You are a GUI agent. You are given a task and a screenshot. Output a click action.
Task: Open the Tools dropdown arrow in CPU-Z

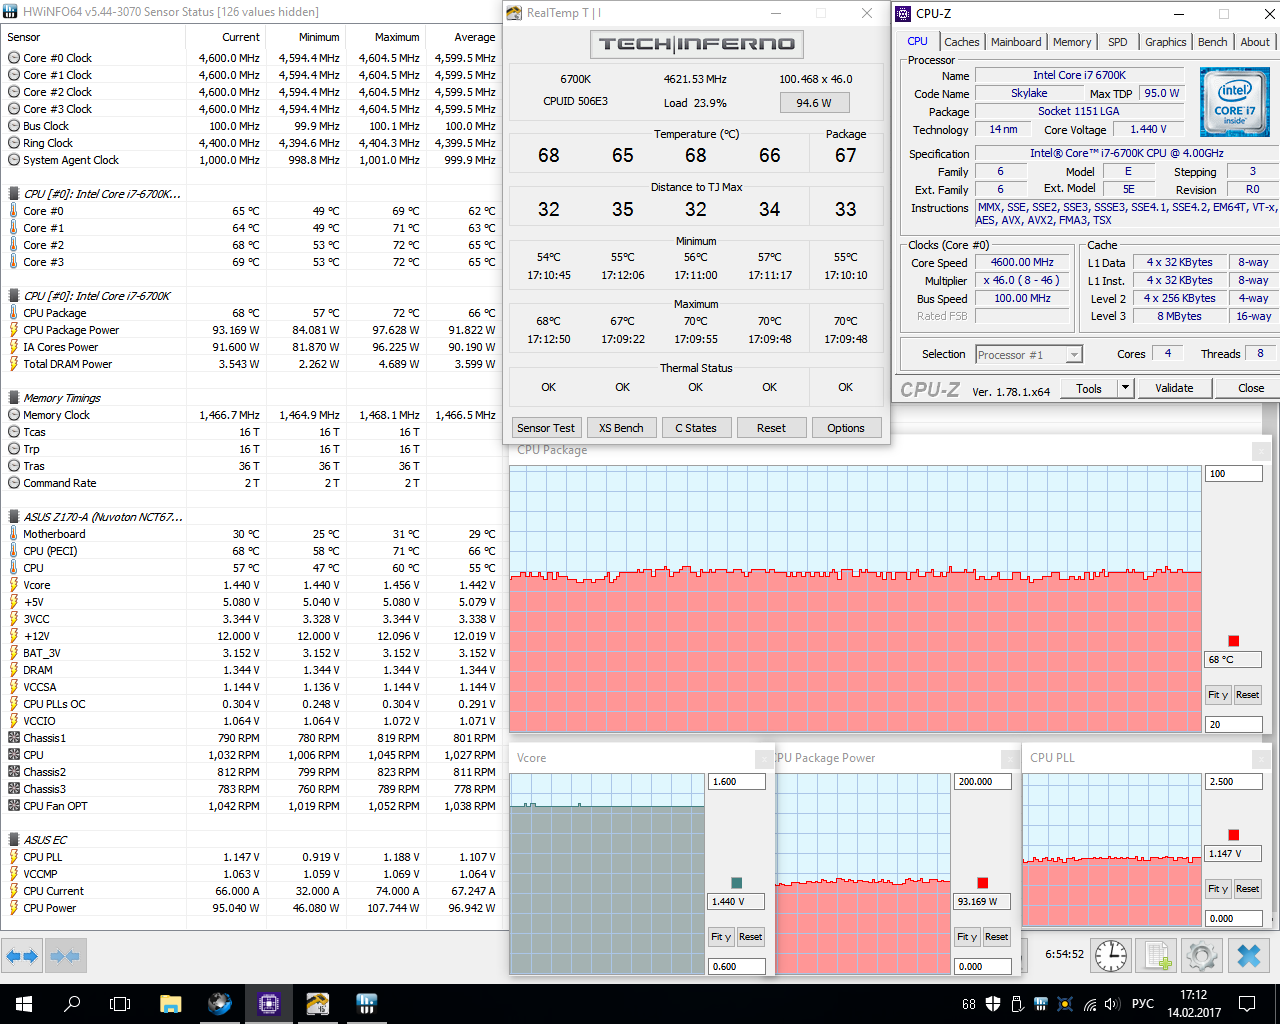[1125, 388]
